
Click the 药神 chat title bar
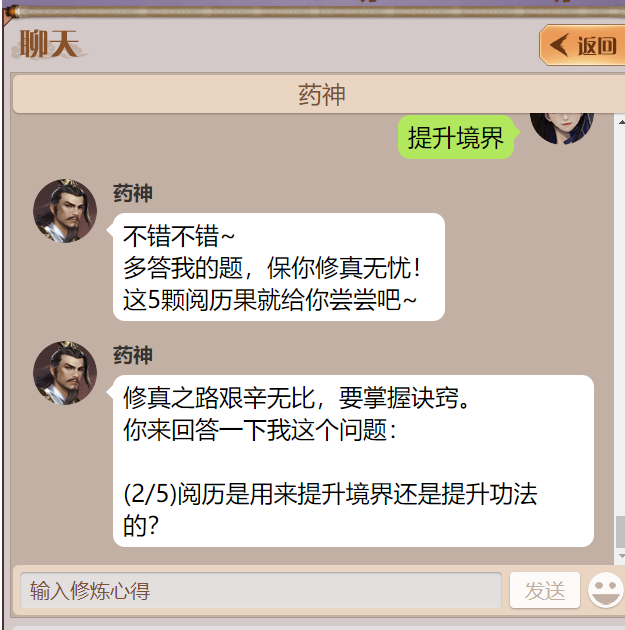pos(319,94)
